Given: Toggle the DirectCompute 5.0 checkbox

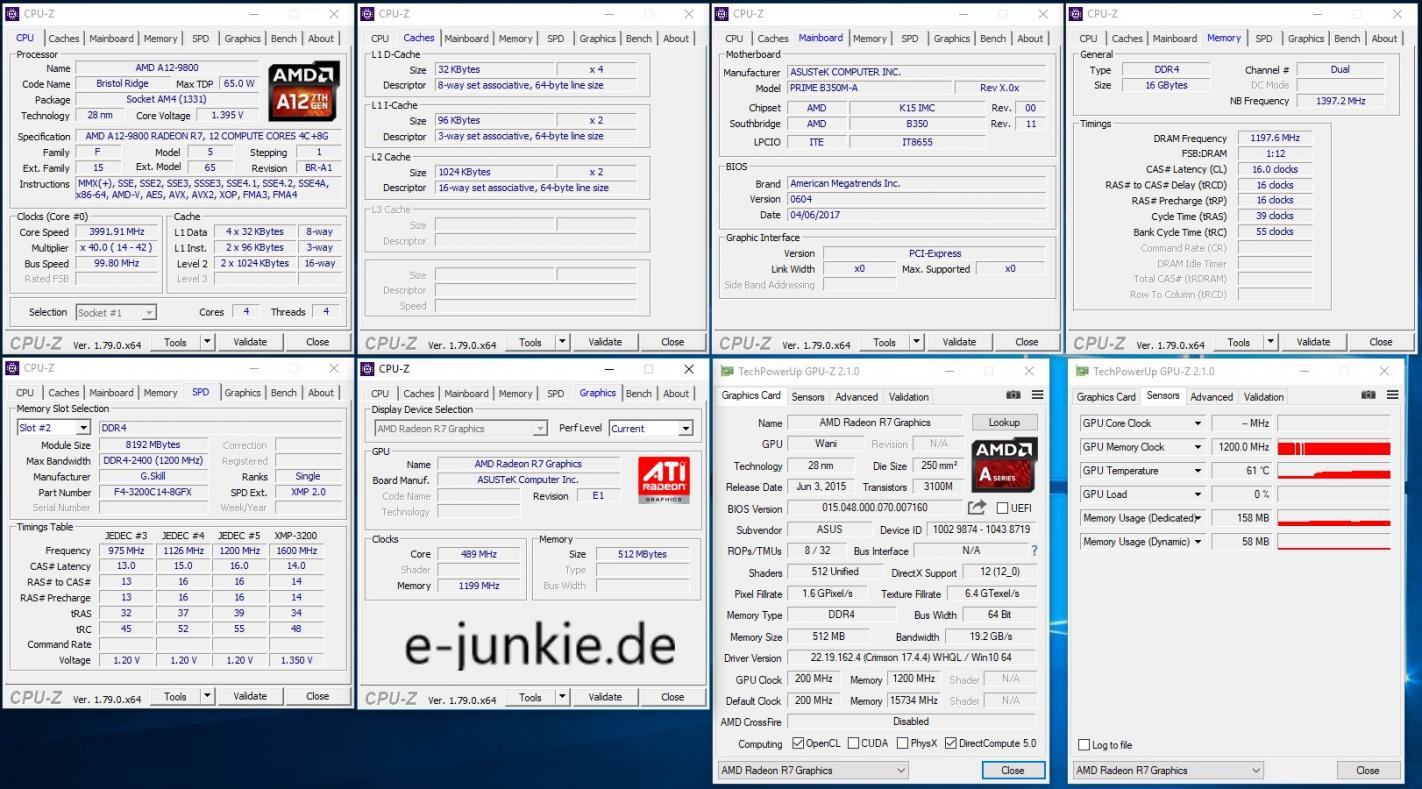Looking at the screenshot, I should tap(951, 743).
